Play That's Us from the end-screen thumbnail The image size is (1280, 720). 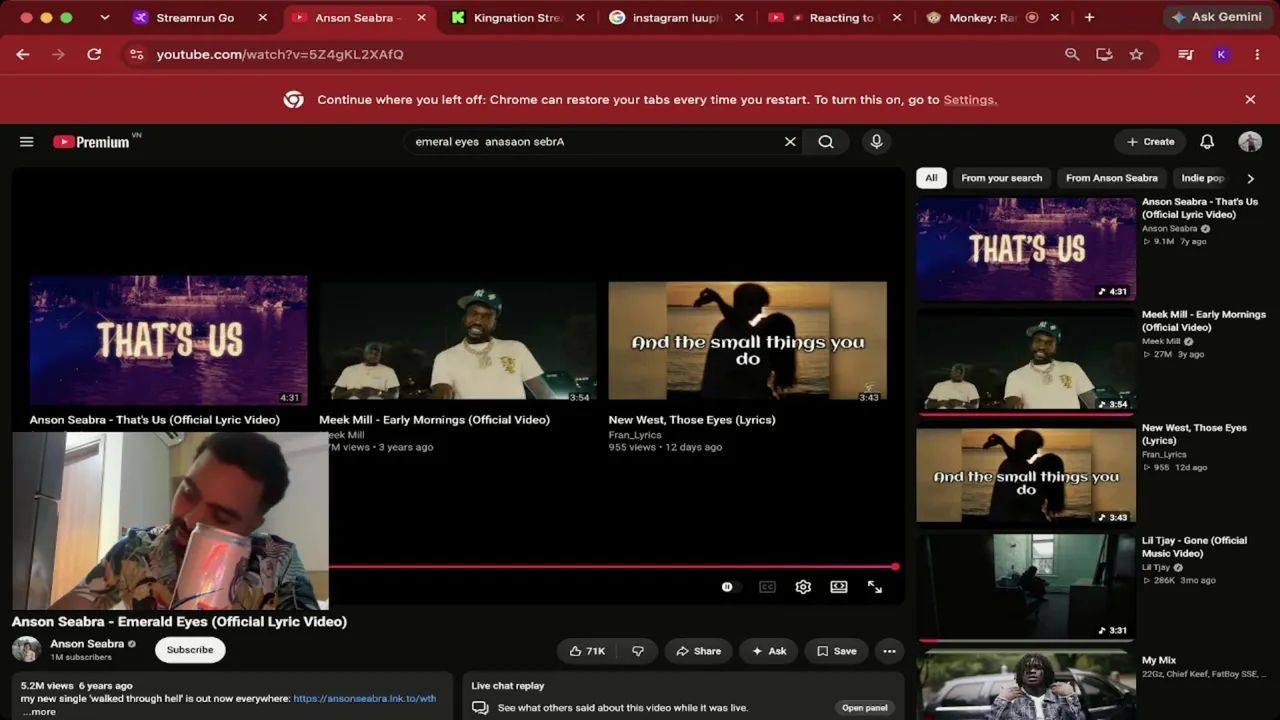[168, 340]
